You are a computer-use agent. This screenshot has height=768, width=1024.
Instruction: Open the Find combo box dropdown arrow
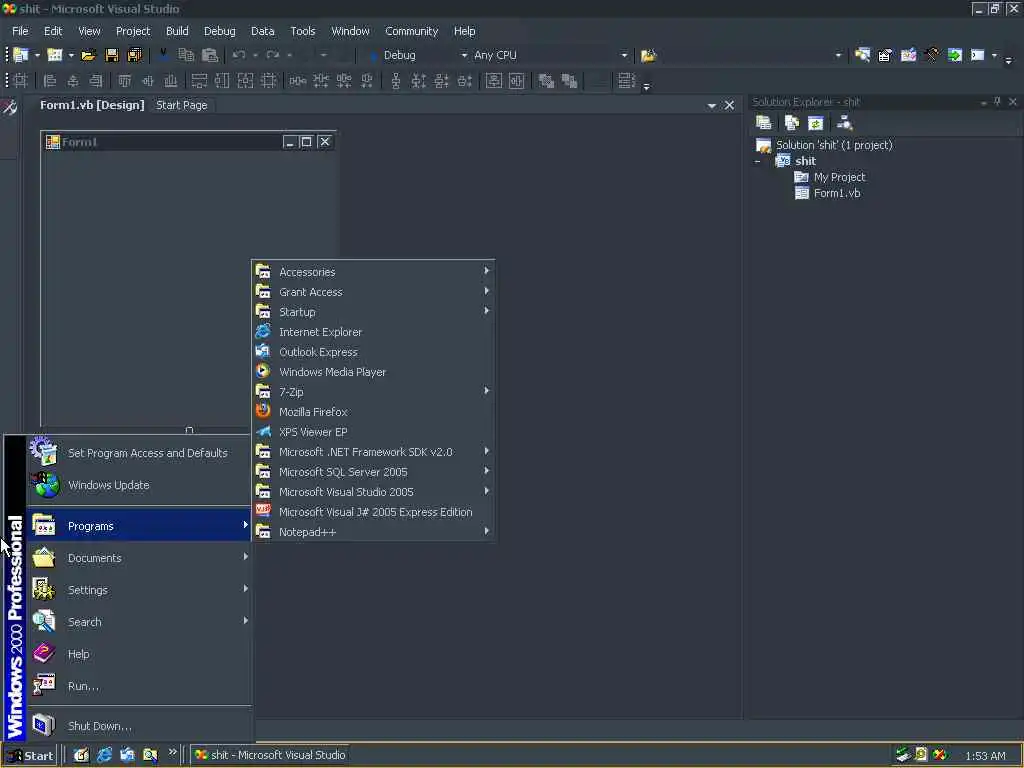pos(839,56)
